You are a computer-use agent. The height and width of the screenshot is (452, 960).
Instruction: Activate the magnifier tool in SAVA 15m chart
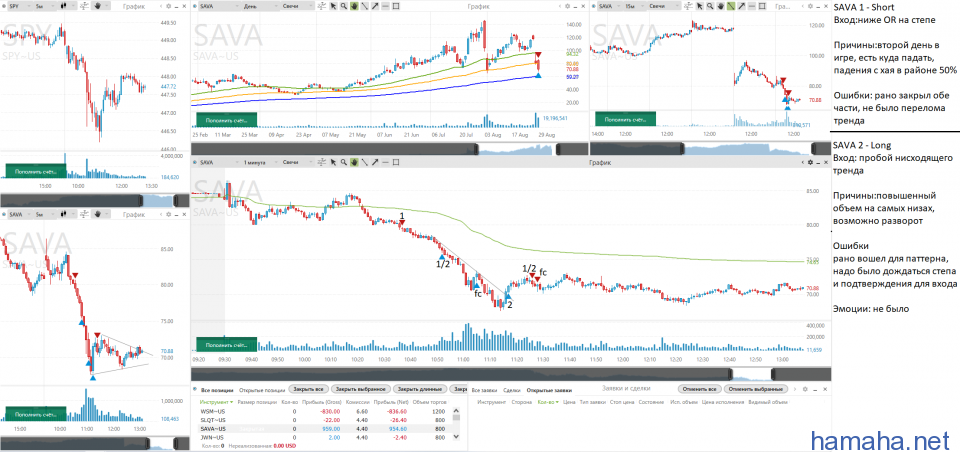[x=710, y=6]
